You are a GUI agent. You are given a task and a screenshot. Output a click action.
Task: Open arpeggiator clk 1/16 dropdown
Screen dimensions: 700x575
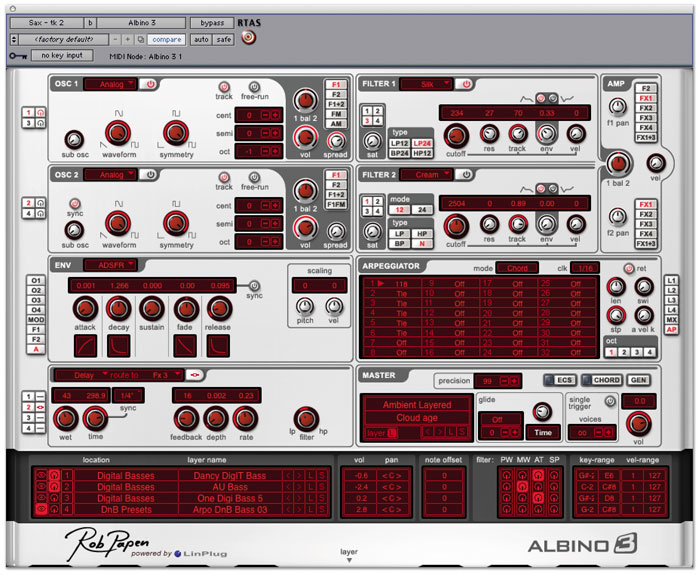pos(585,268)
